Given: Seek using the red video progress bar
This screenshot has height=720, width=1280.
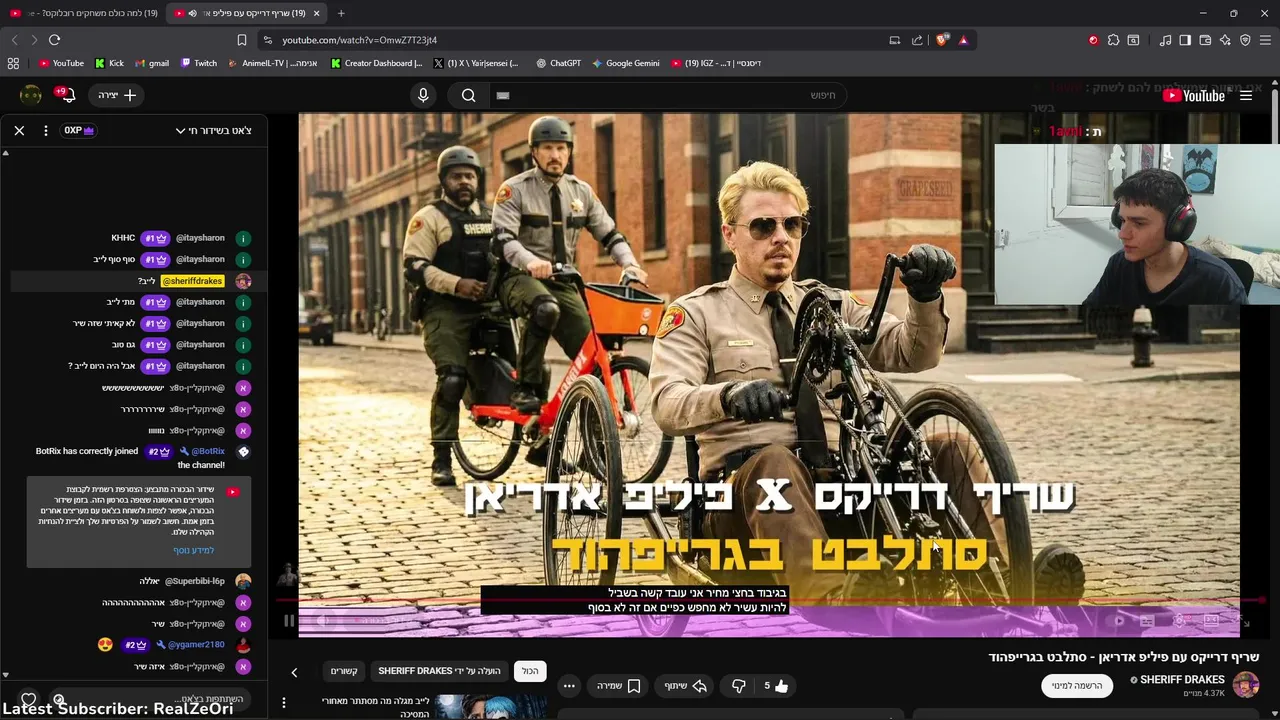Looking at the screenshot, I should pos(770,600).
